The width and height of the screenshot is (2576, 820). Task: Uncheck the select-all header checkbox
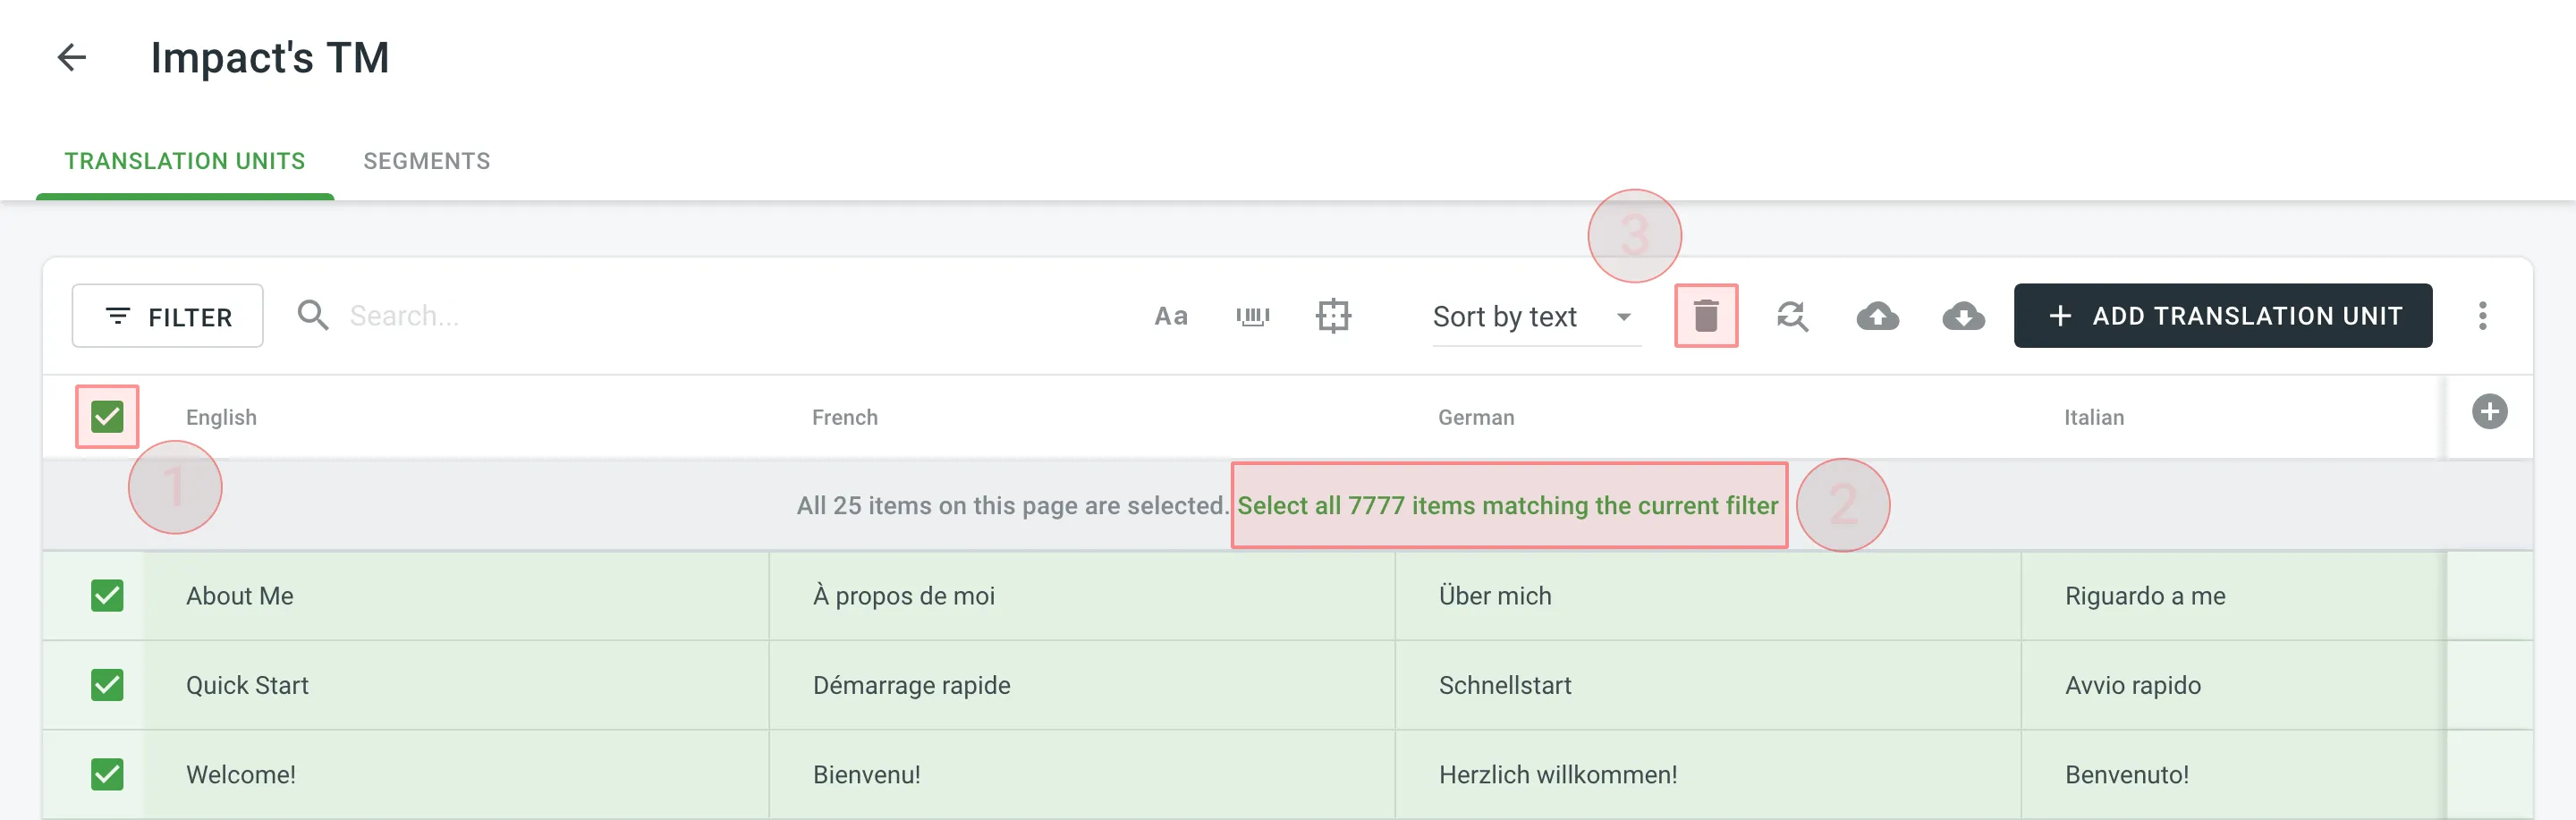pyautogui.click(x=107, y=416)
